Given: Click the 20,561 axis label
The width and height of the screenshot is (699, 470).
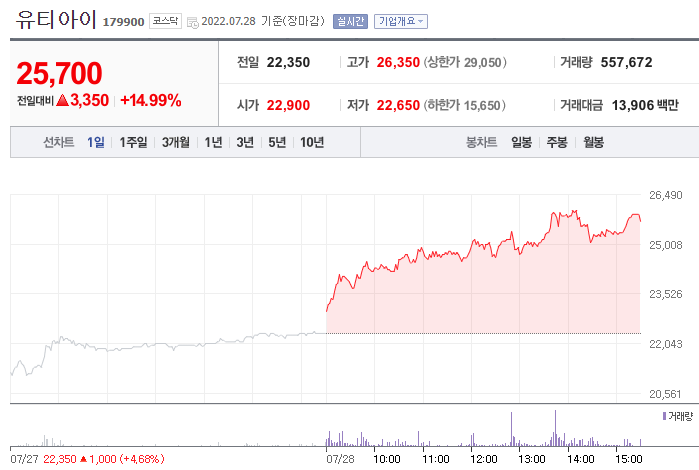Looking at the screenshot, I should (x=665, y=394).
